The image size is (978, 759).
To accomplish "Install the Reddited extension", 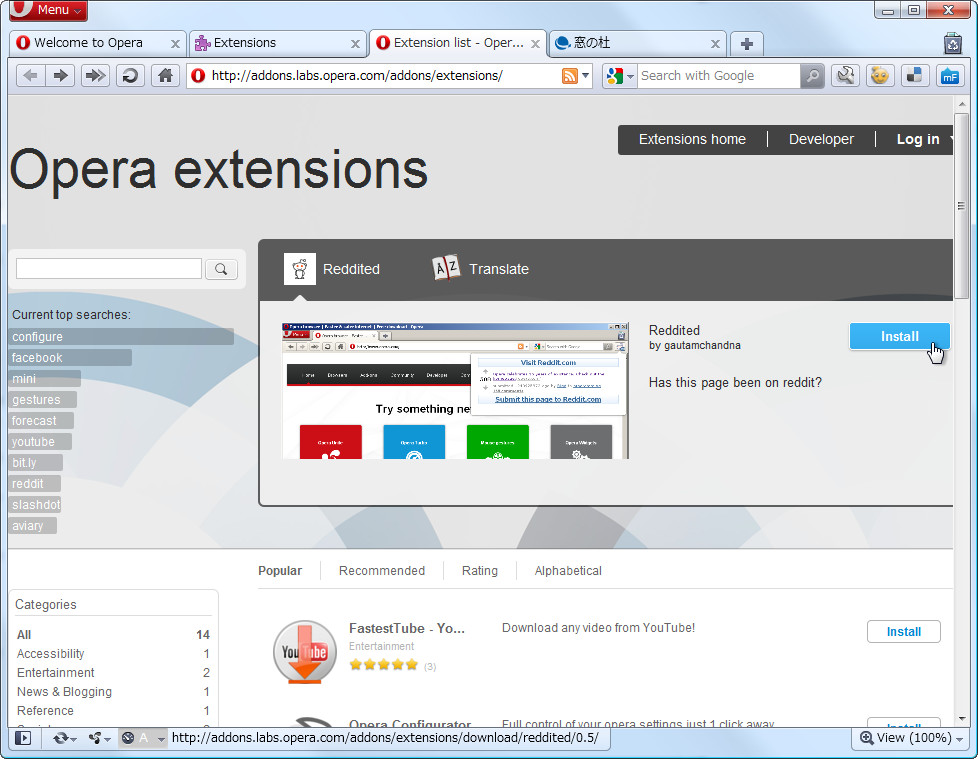I will [898, 336].
